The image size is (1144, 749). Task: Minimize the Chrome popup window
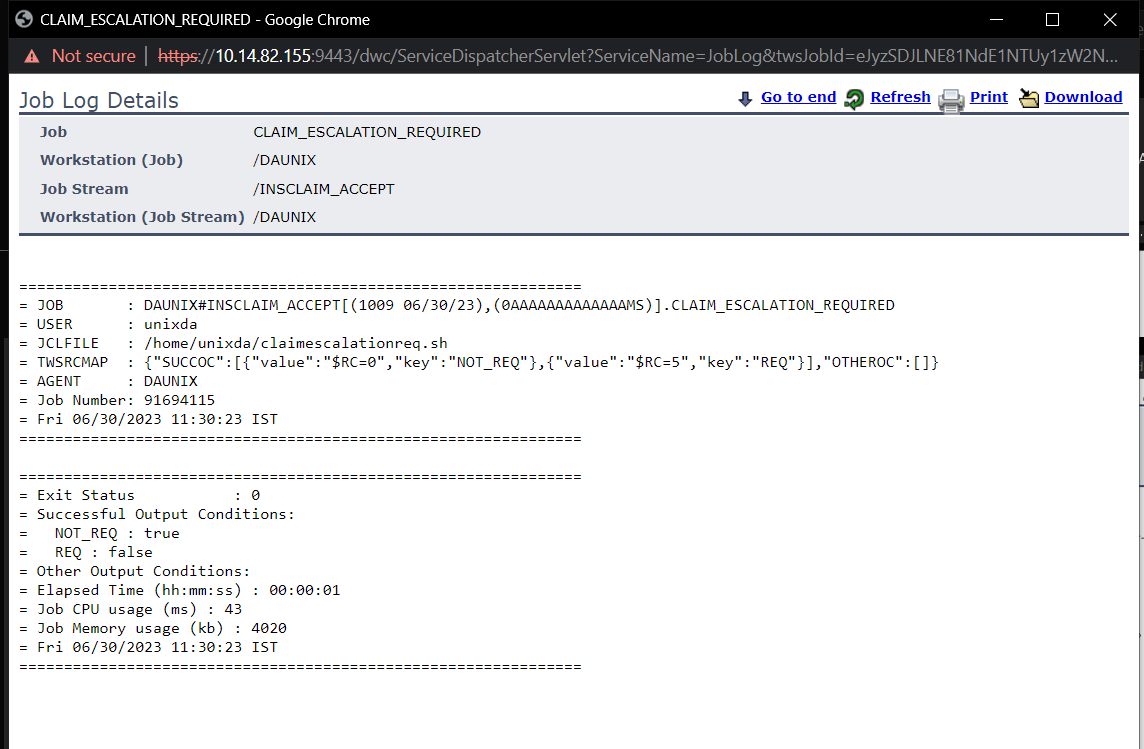coord(995,20)
